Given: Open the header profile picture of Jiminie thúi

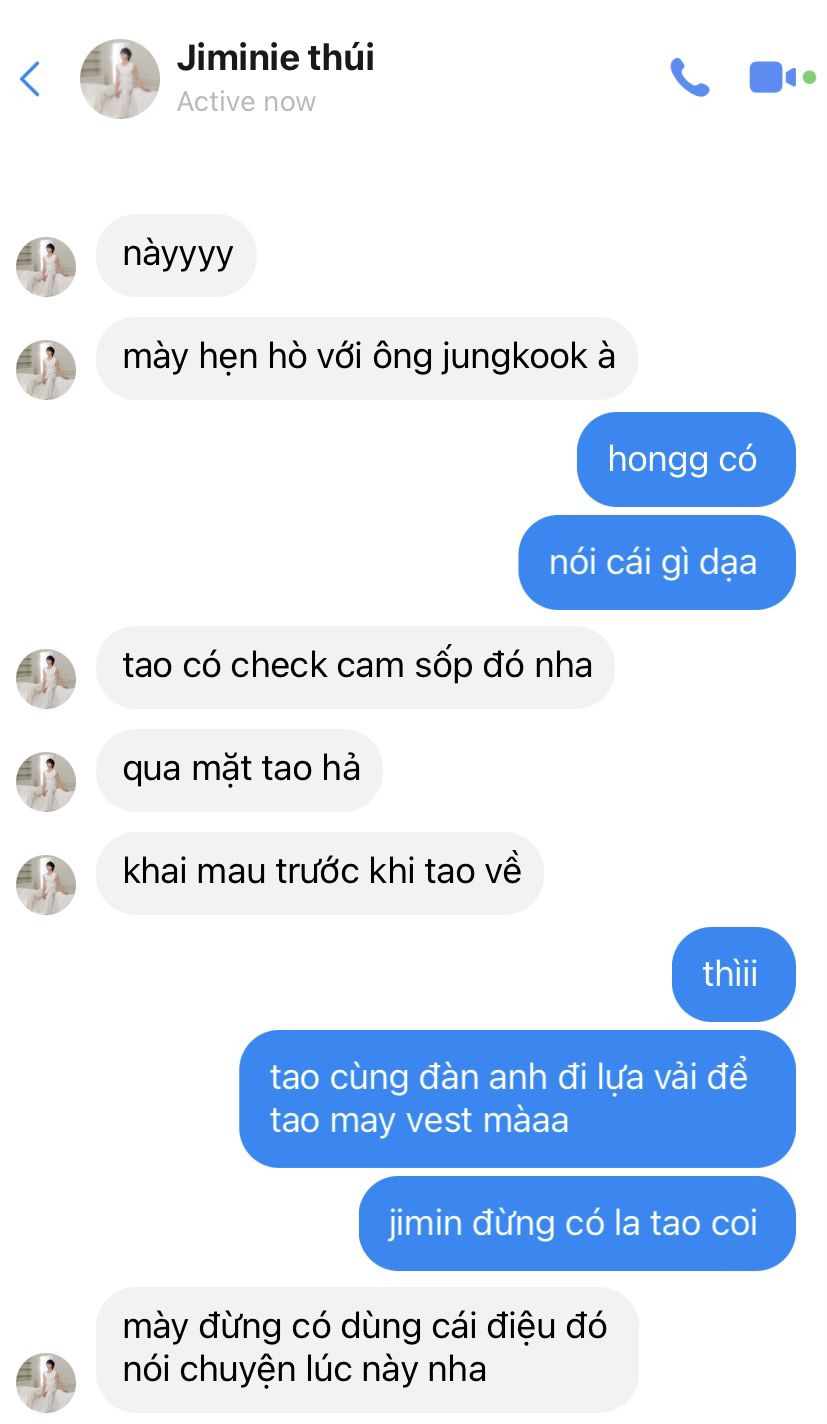Looking at the screenshot, I should pyautogui.click(x=120, y=79).
